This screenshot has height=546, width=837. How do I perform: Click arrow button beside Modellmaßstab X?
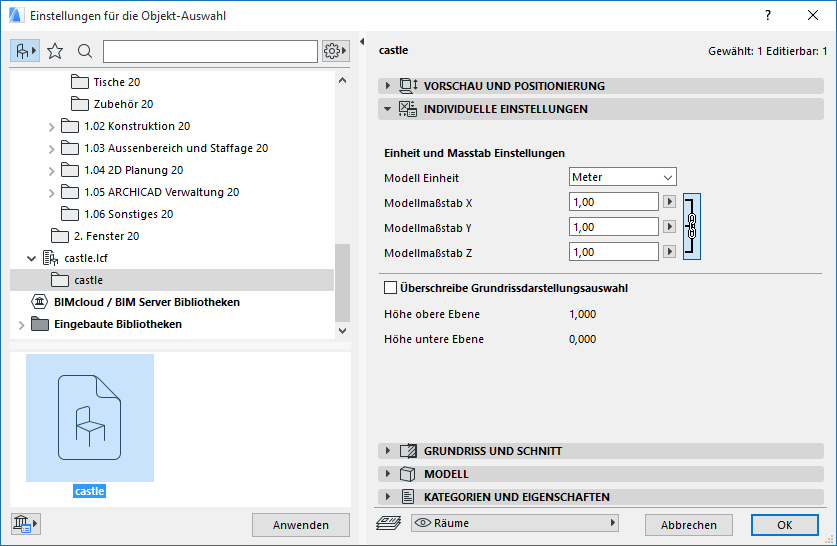click(x=670, y=202)
